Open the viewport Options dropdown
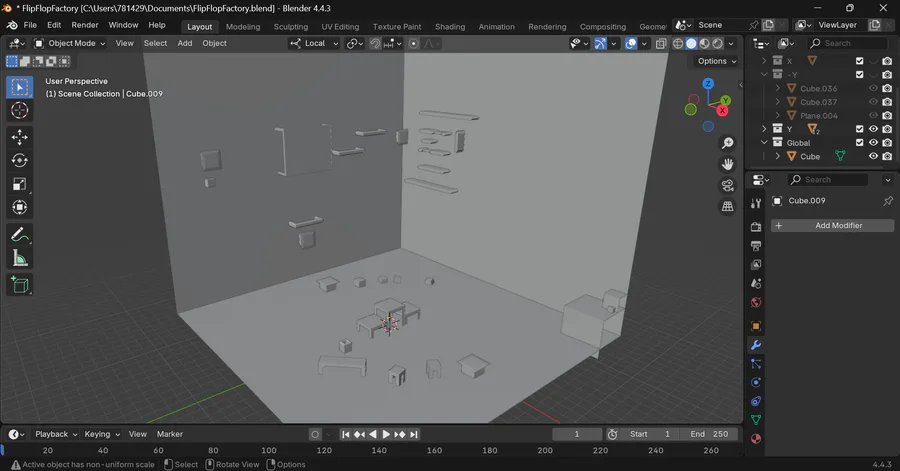The height and width of the screenshot is (471, 900). click(717, 61)
